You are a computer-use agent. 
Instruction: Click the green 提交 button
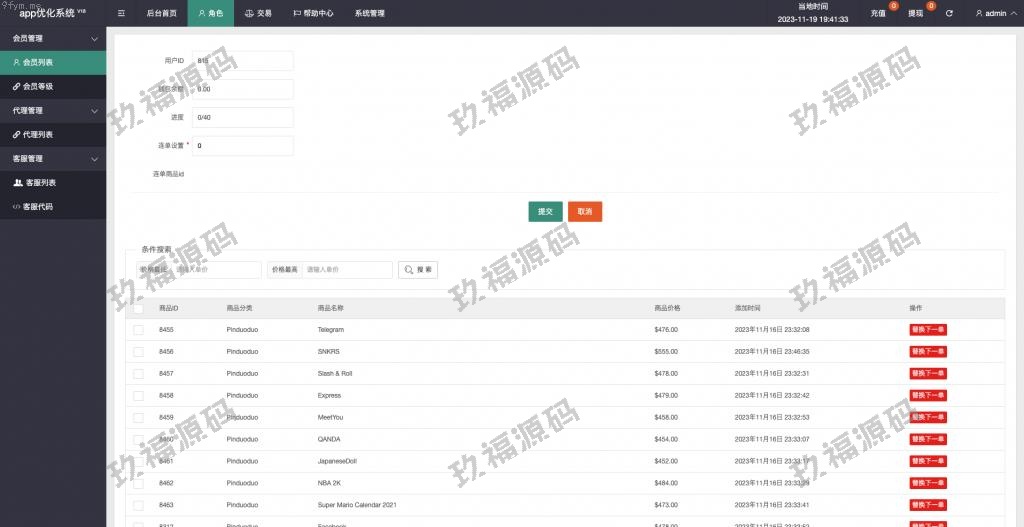click(x=545, y=212)
